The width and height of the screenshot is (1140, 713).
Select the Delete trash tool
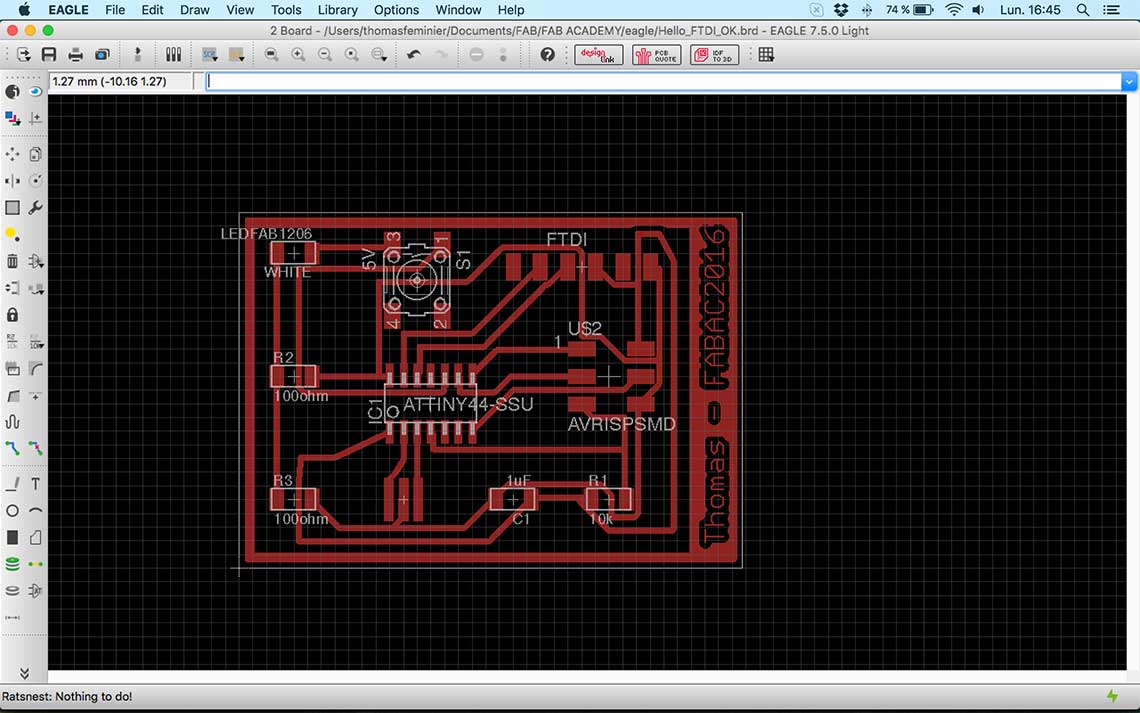click(x=12, y=261)
